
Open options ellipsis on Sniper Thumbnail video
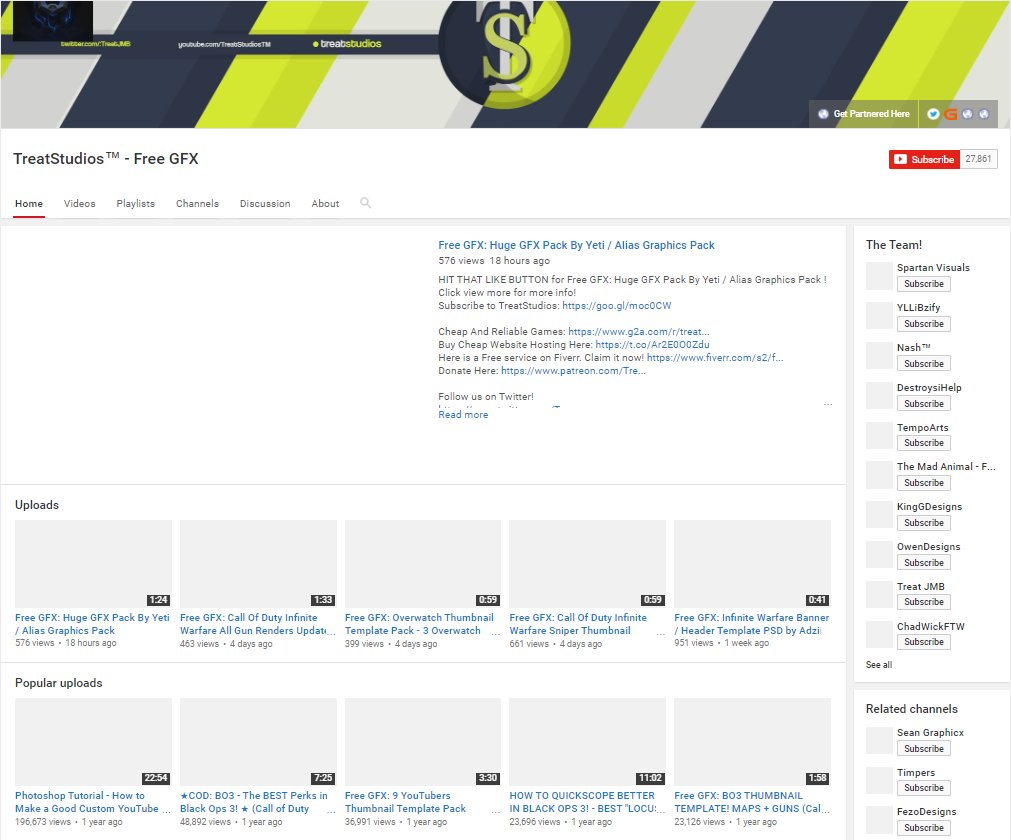tap(661, 634)
